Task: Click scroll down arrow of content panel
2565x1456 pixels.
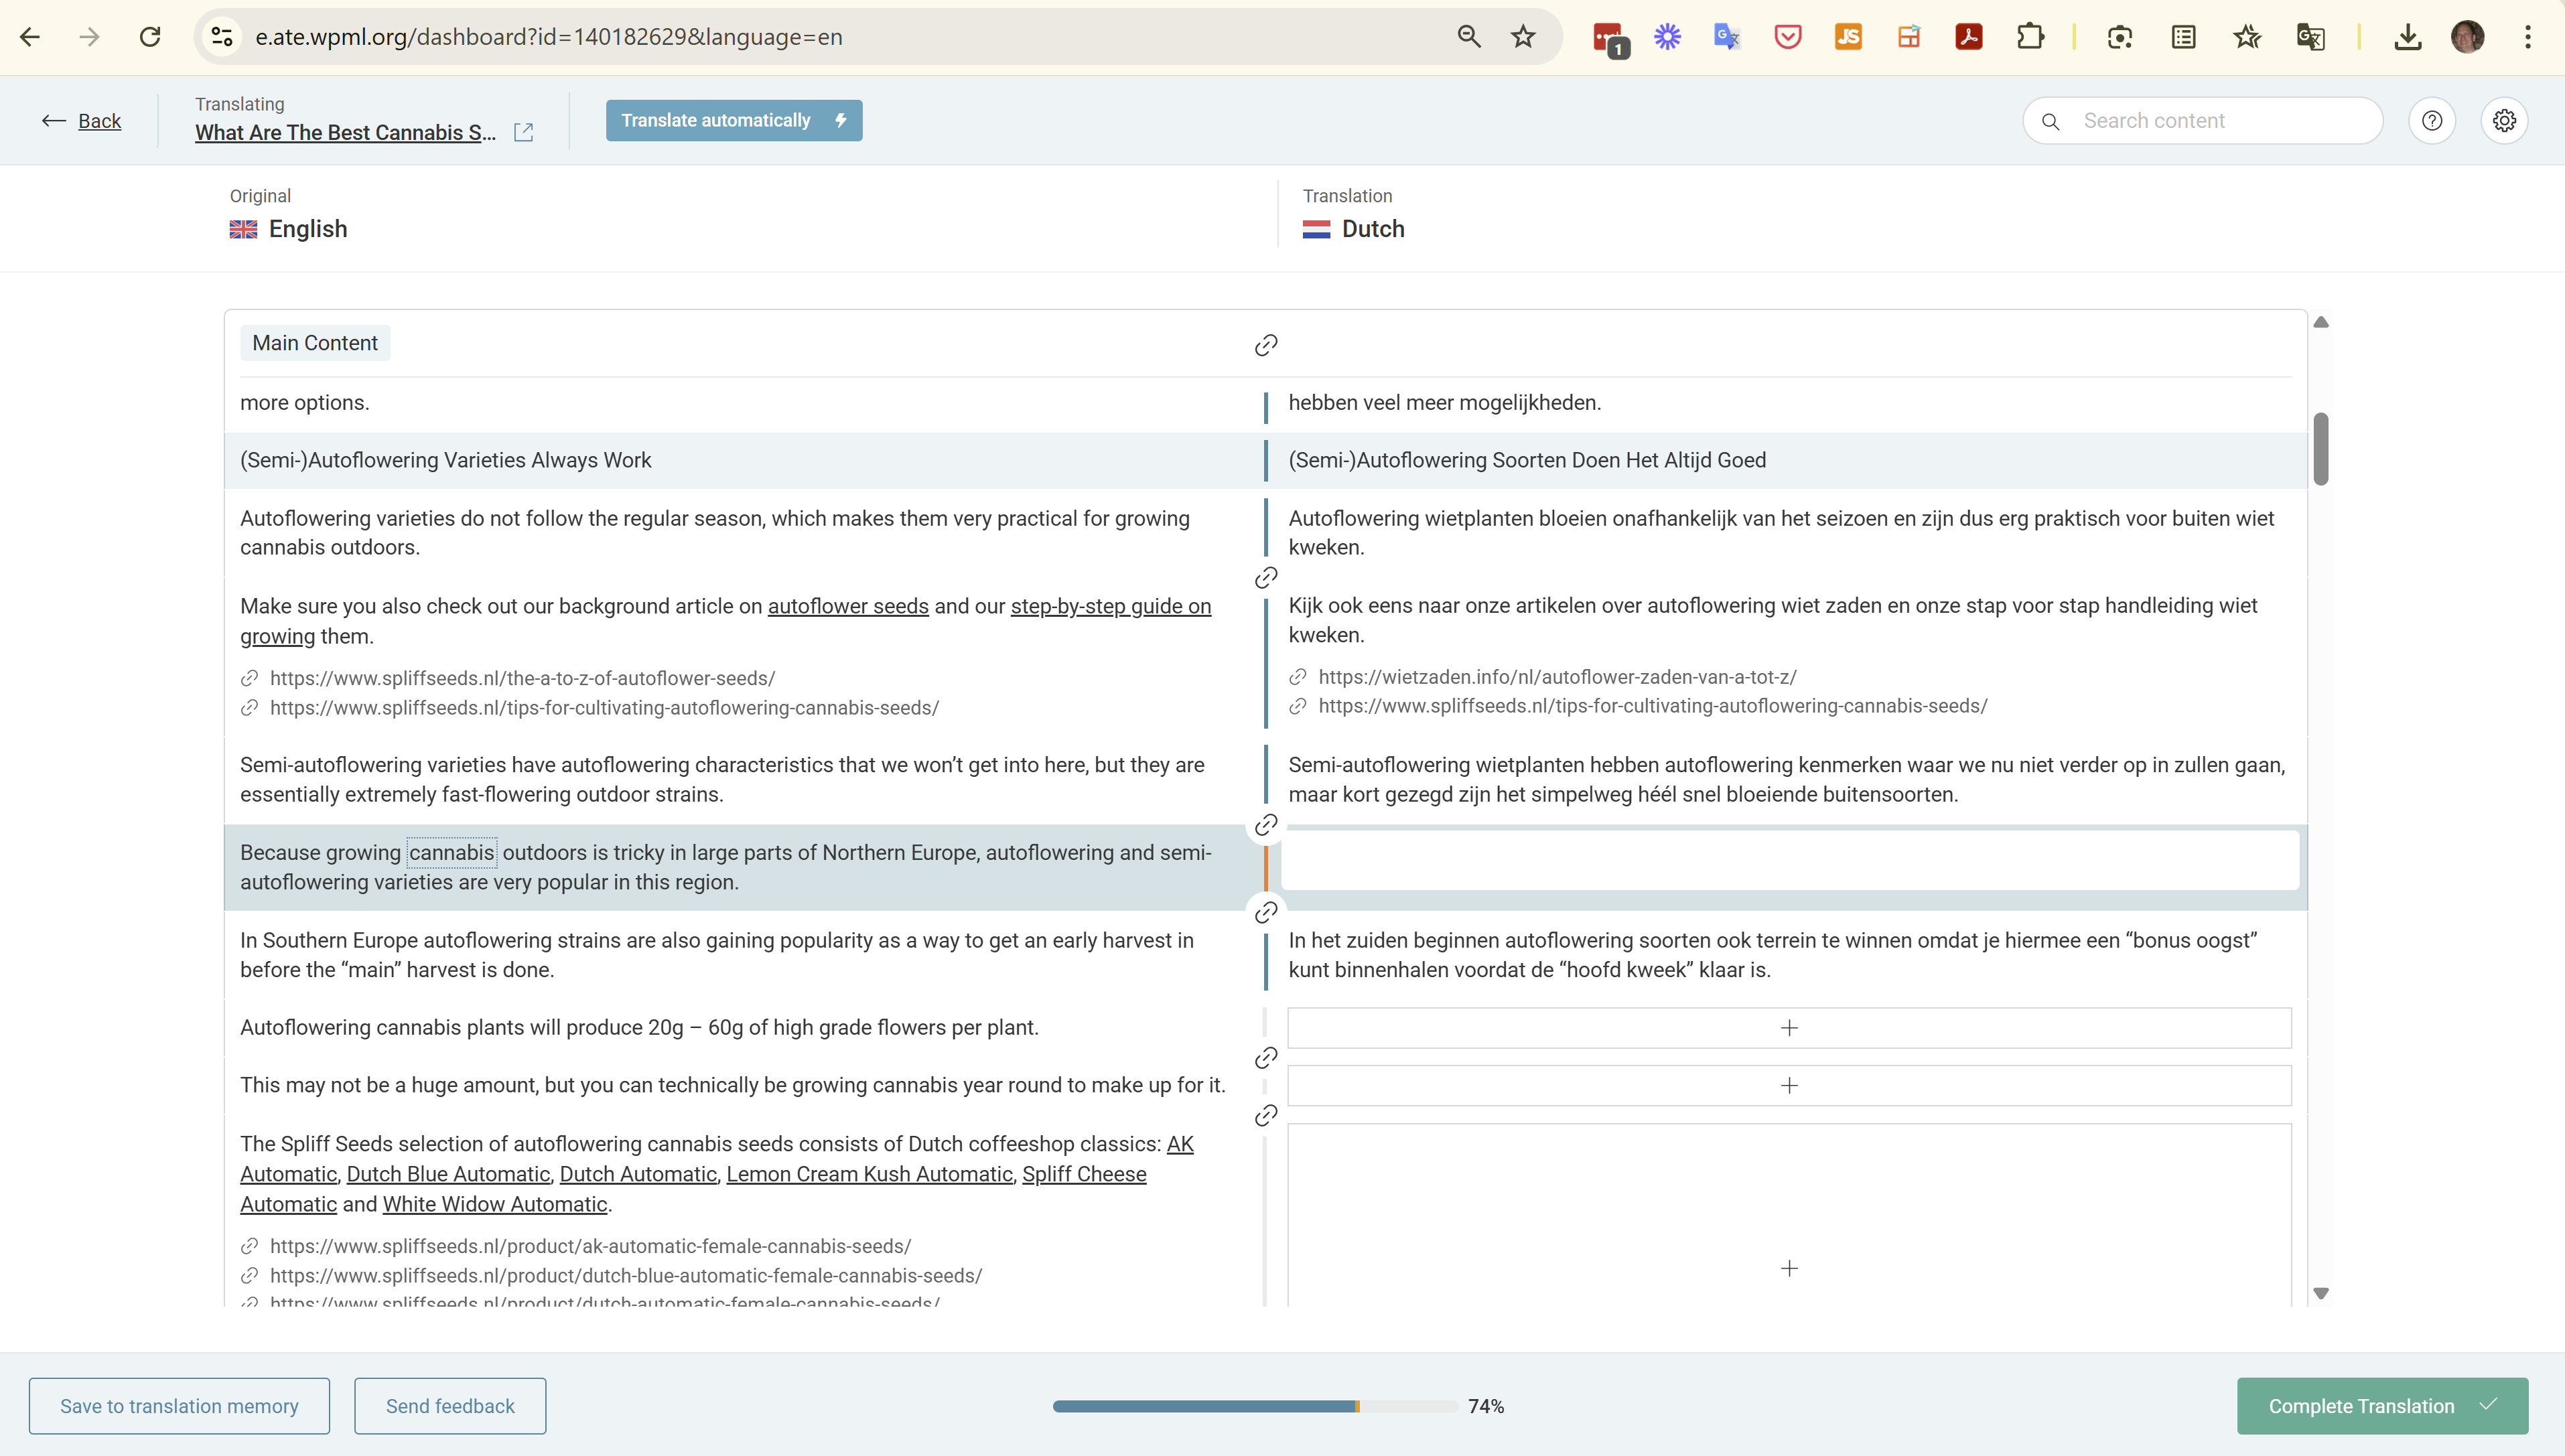Action: coord(2321,1293)
